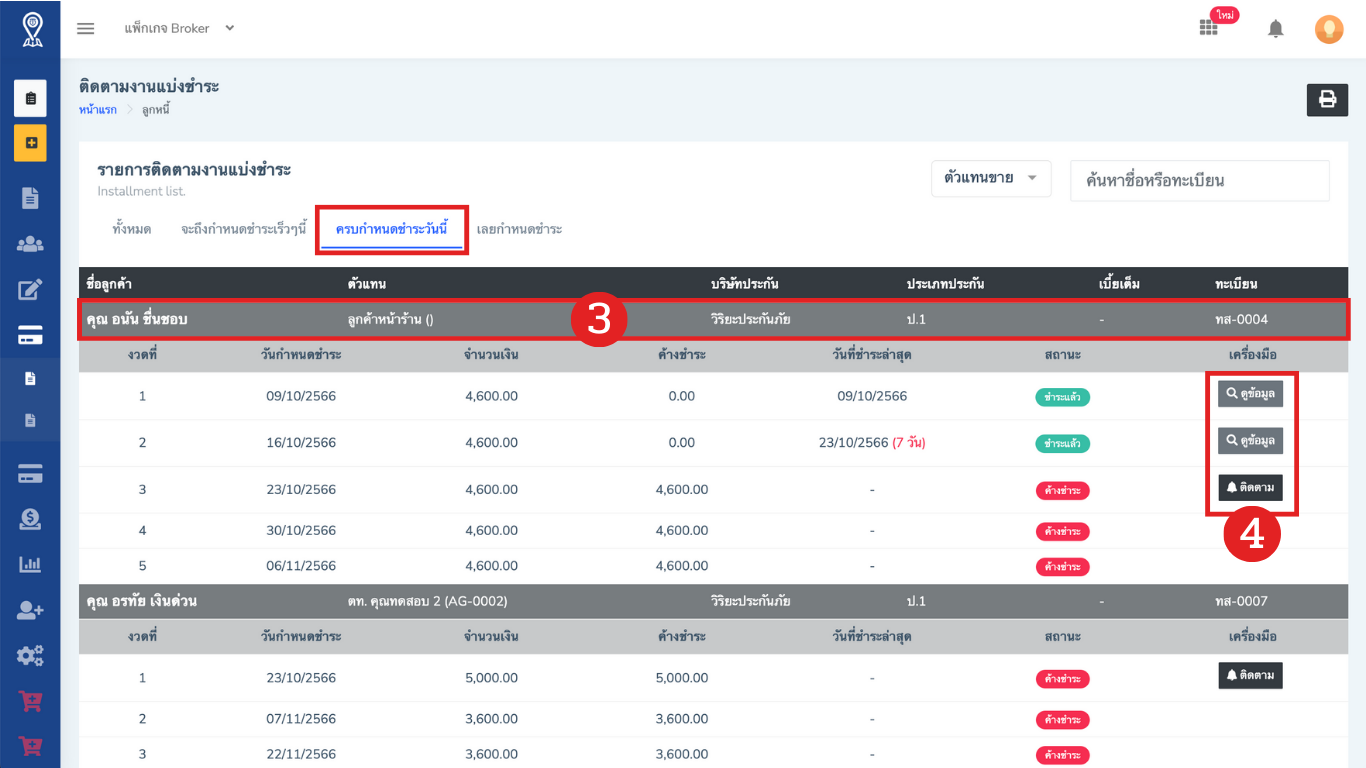Open the edit pencil icon in sidebar
This screenshot has height=768, width=1366.
click(30, 290)
